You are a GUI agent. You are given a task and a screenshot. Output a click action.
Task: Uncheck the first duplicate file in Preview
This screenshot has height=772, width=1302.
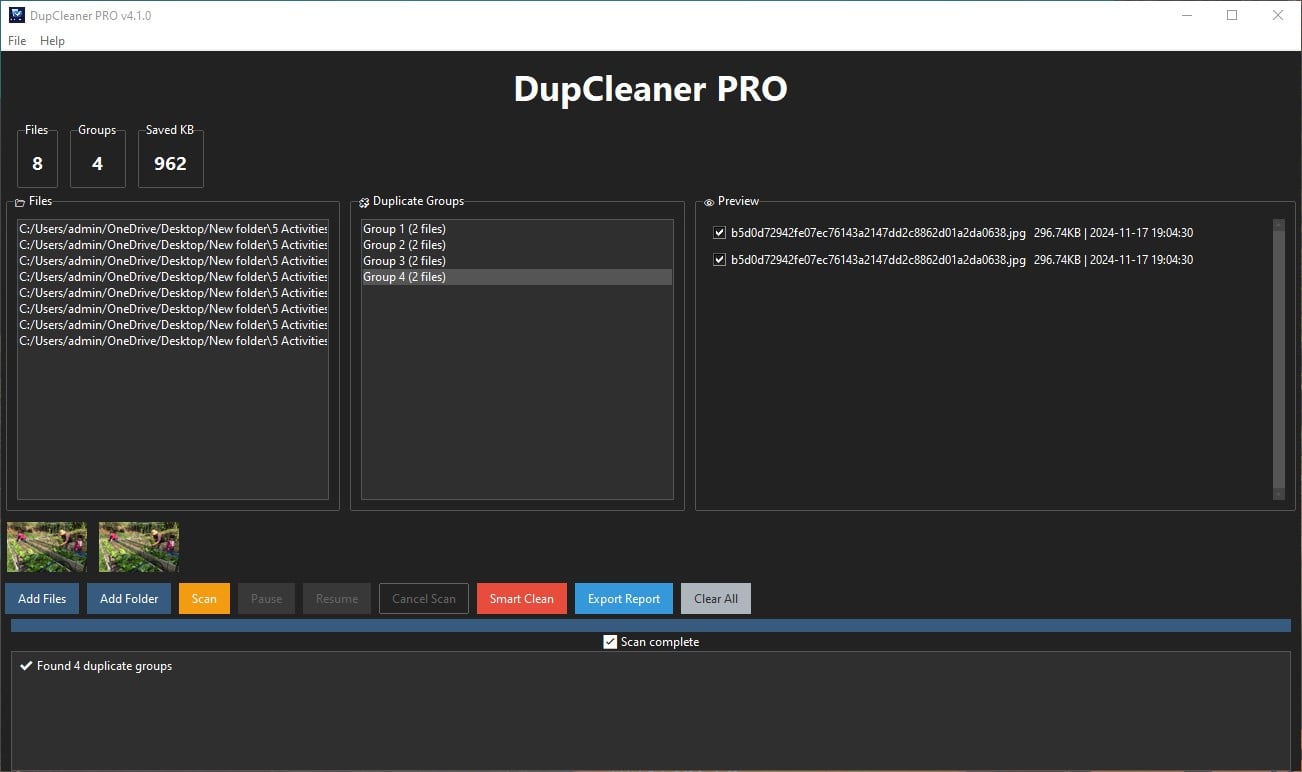(x=717, y=232)
